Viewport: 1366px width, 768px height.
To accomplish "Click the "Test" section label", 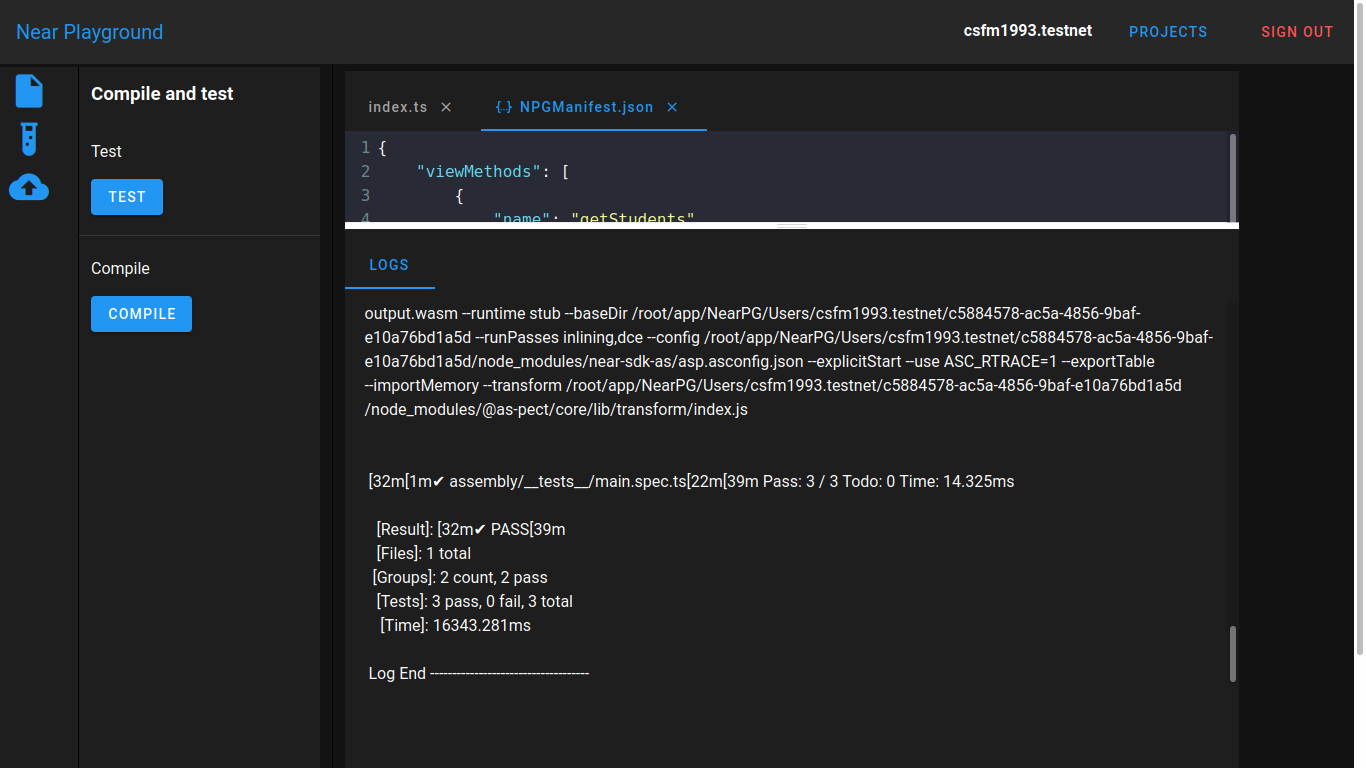I will tap(106, 152).
